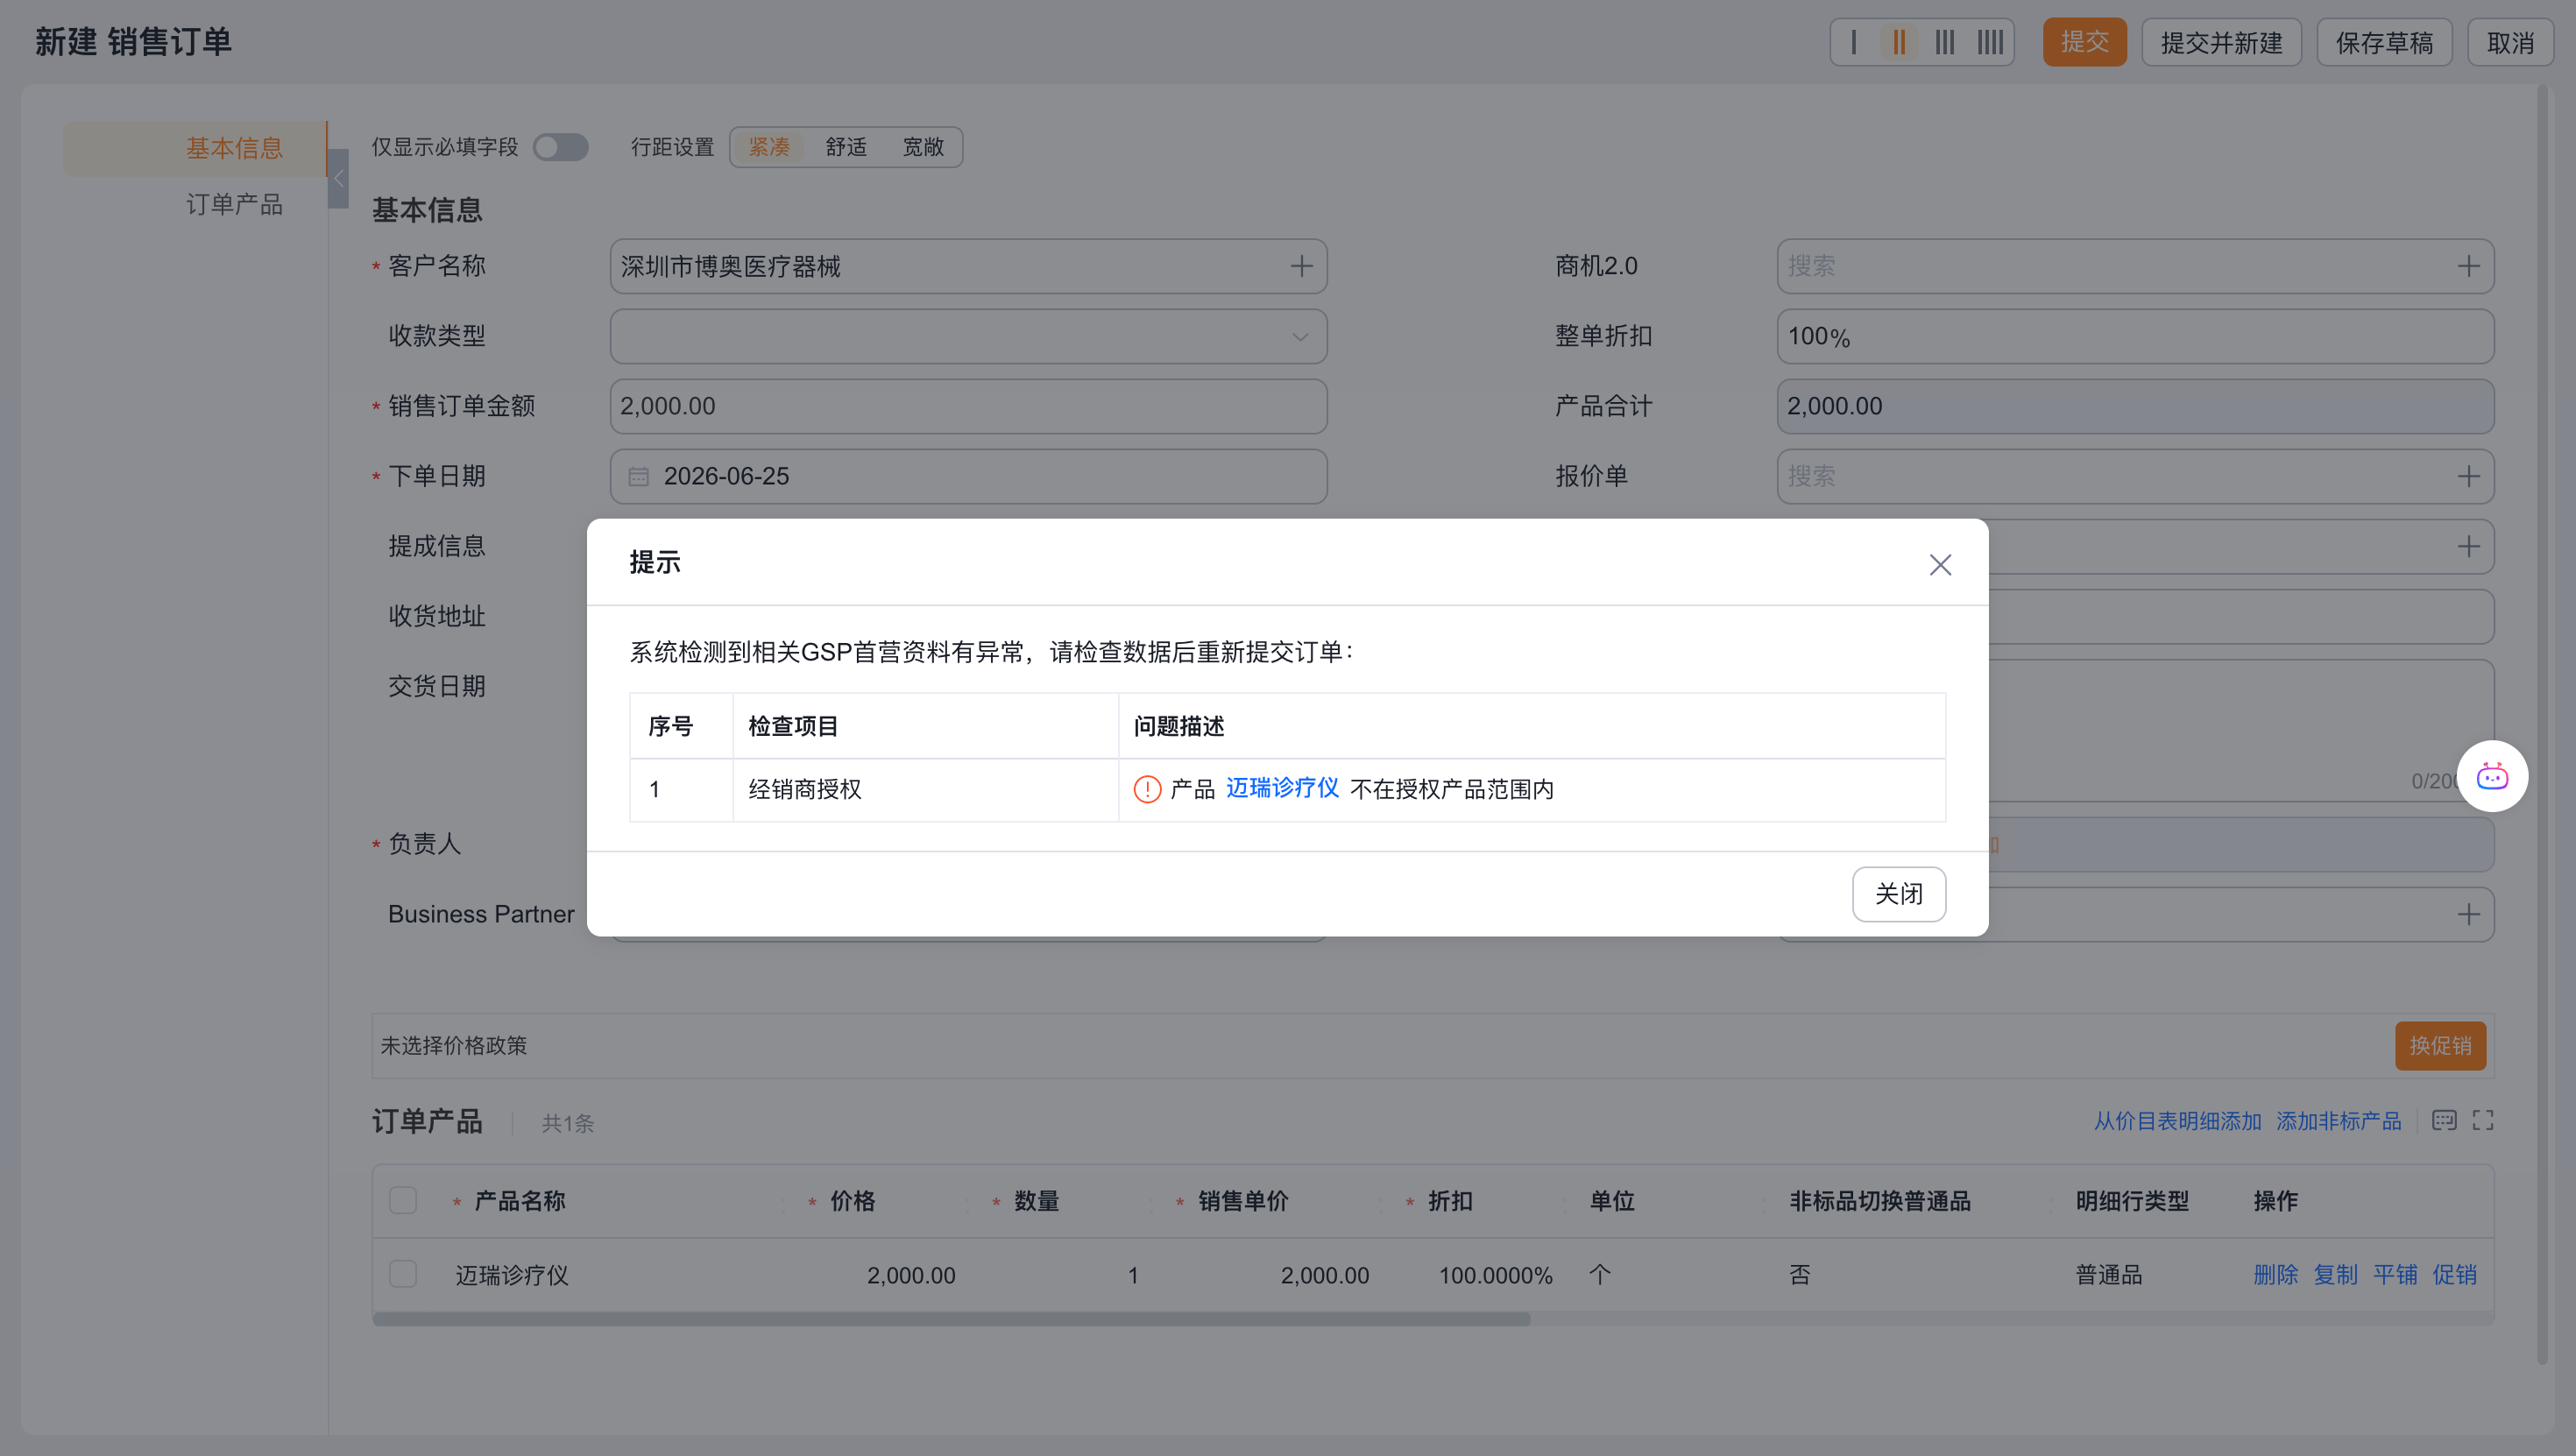Screen dimensions: 2576x1456
Task: Open the 迈瑞诊疗仪 product link in the dialog
Action: (x=1282, y=788)
